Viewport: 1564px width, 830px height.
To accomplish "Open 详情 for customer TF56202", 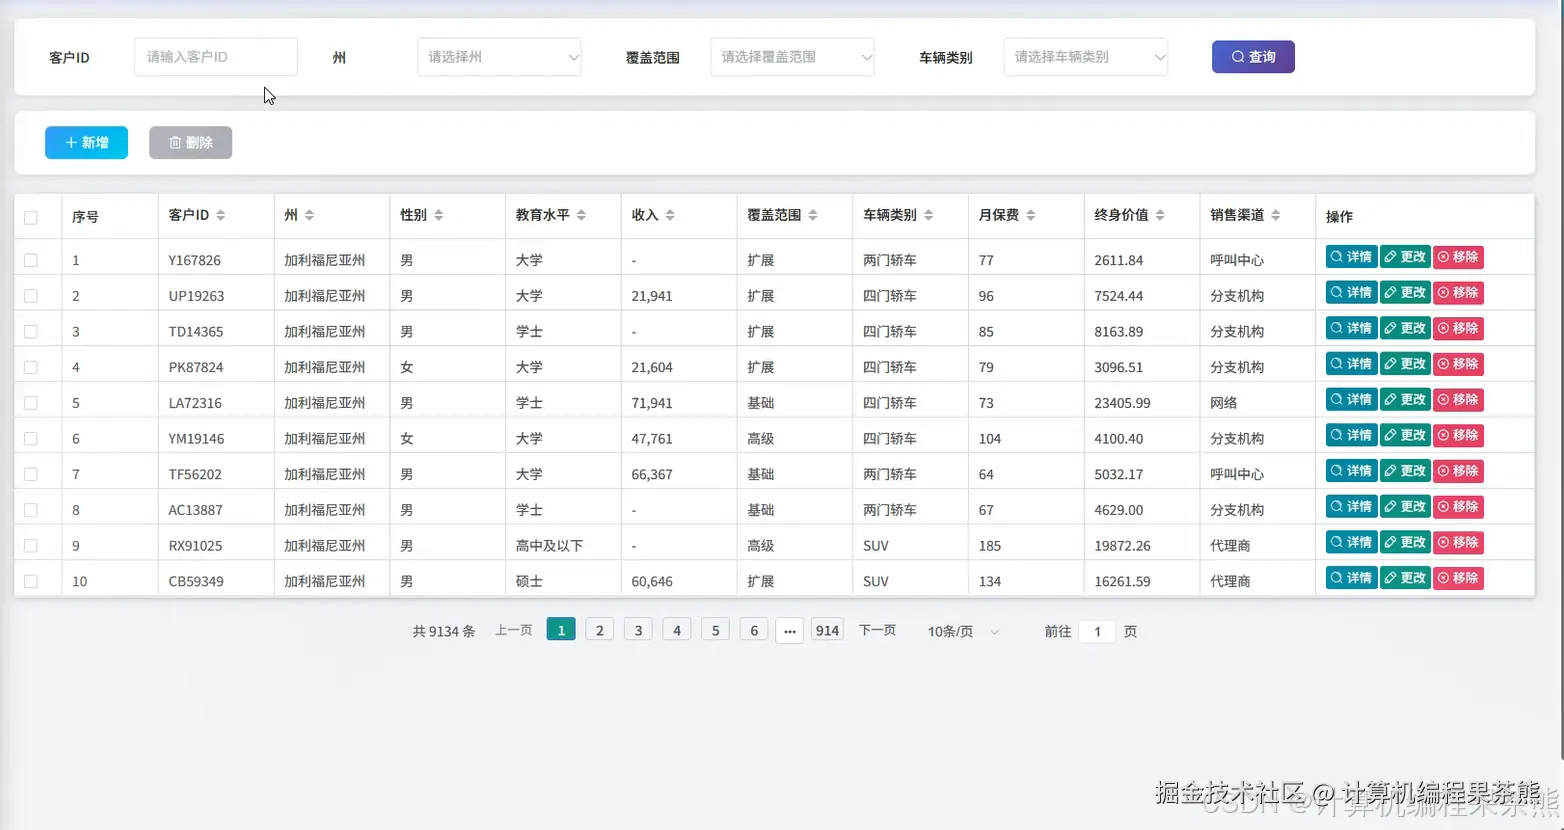I will click(x=1351, y=471).
